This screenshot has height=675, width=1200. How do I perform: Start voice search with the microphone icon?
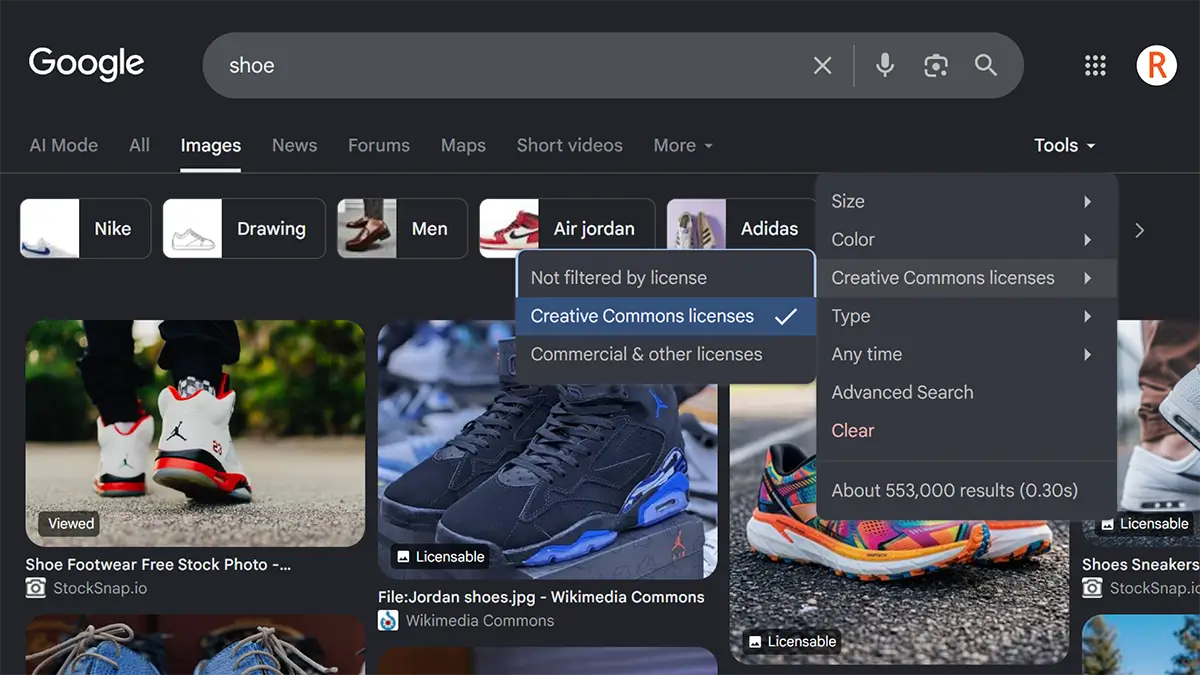(x=885, y=66)
